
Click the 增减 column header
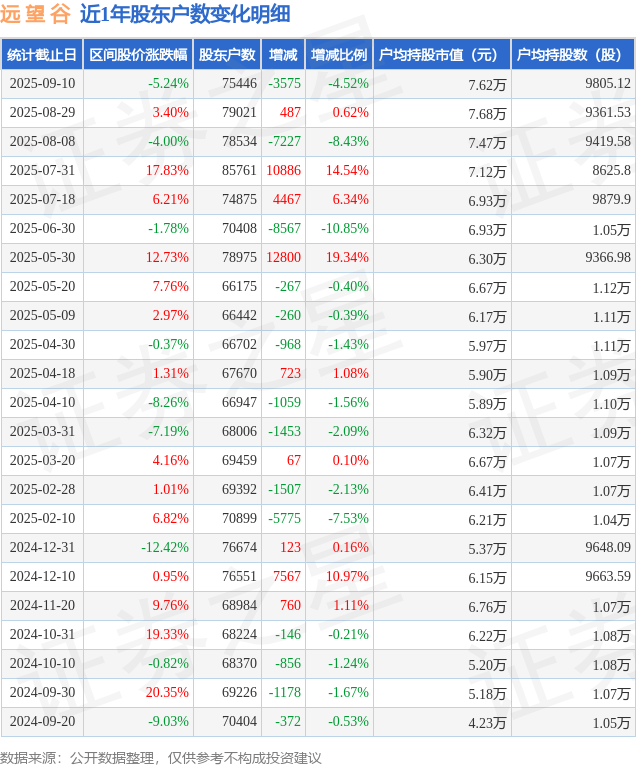[283, 55]
